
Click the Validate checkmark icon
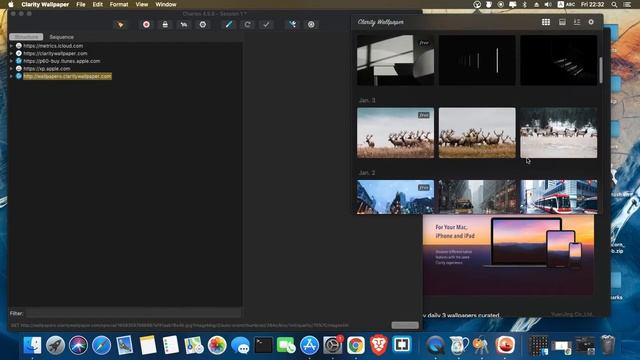[x=266, y=24]
